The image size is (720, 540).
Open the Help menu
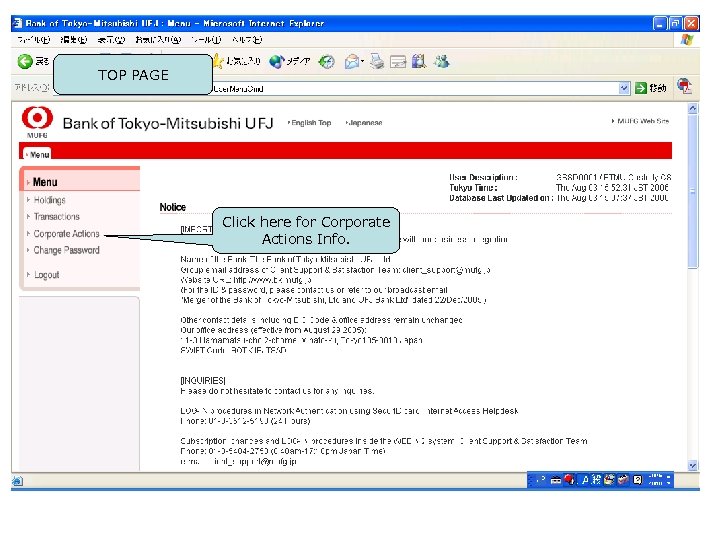[x=247, y=40]
